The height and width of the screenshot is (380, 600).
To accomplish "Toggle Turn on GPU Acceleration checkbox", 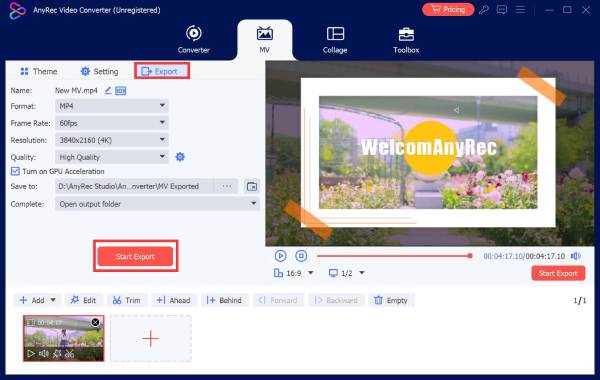I will click(15, 171).
